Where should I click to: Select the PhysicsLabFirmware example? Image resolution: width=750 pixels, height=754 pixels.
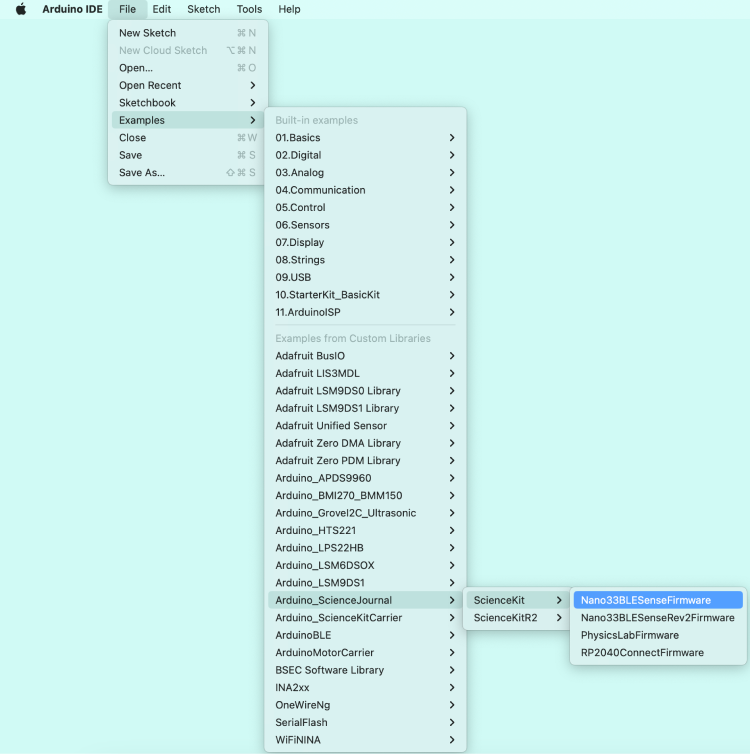coord(629,635)
